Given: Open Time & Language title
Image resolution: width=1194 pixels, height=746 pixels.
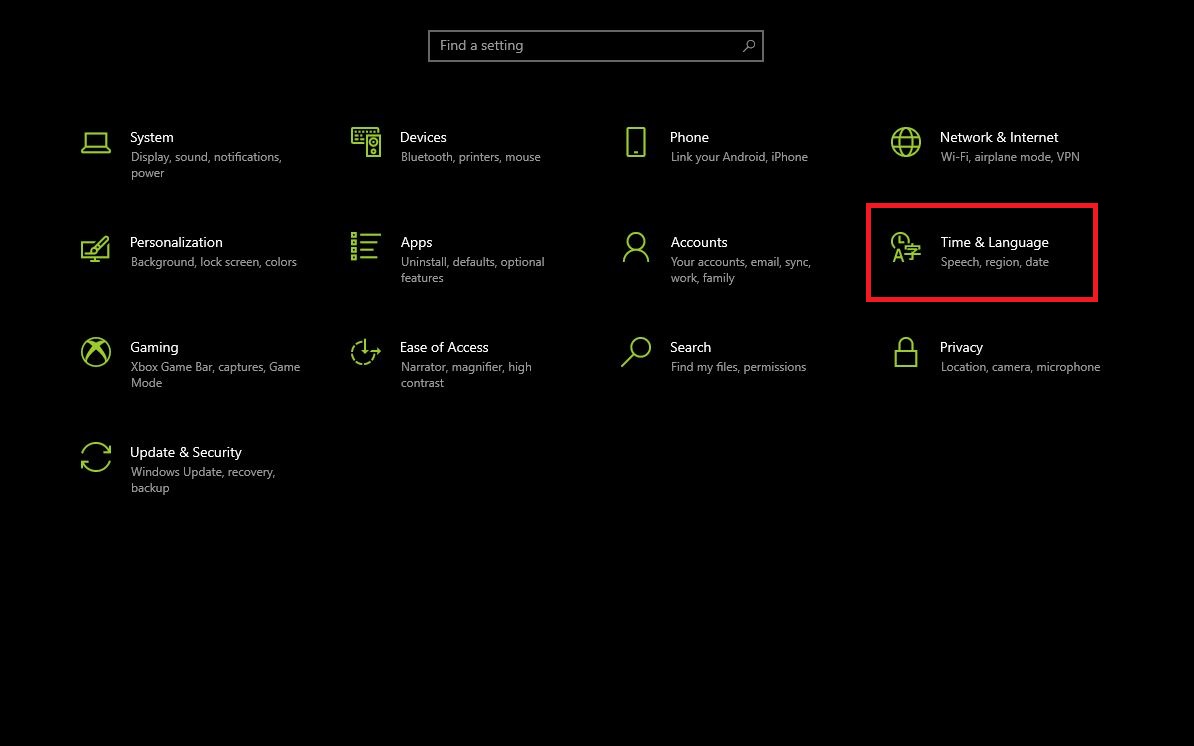Looking at the screenshot, I should (x=994, y=242).
